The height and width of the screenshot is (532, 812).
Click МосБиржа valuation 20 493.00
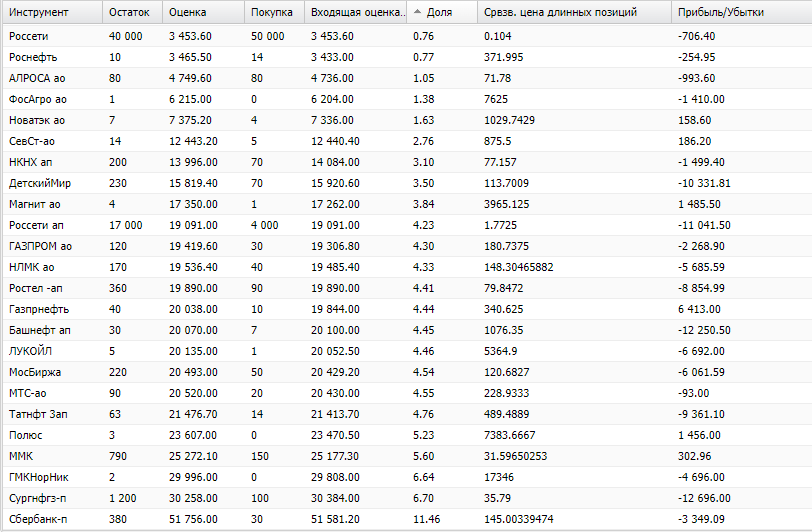[193, 372]
